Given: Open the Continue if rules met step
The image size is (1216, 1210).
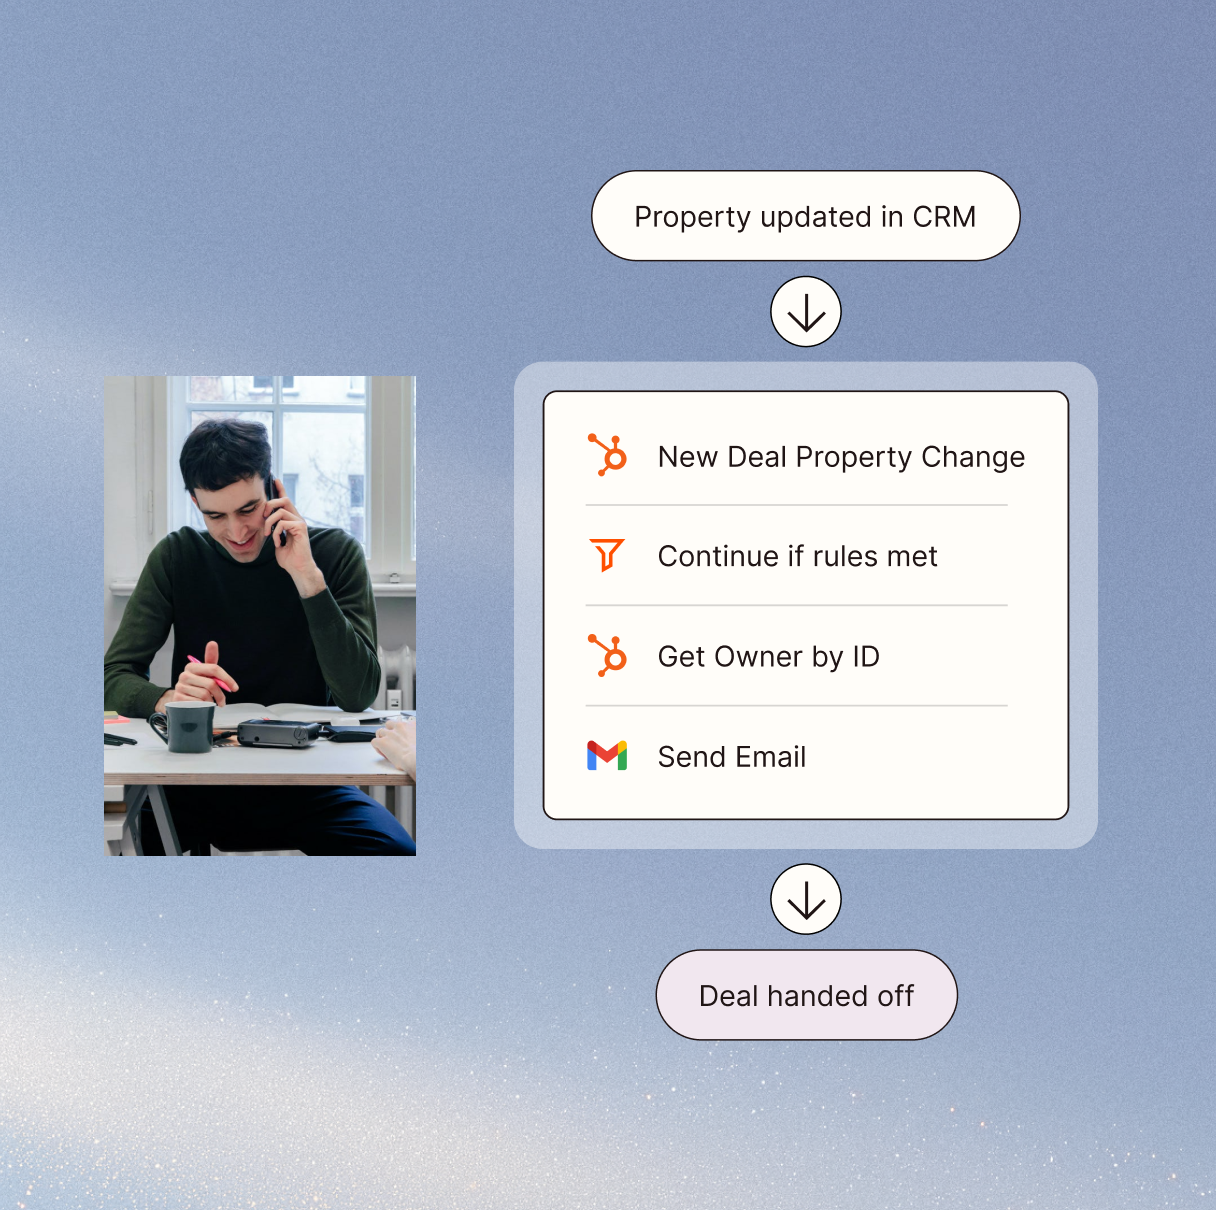Looking at the screenshot, I should coord(797,556).
